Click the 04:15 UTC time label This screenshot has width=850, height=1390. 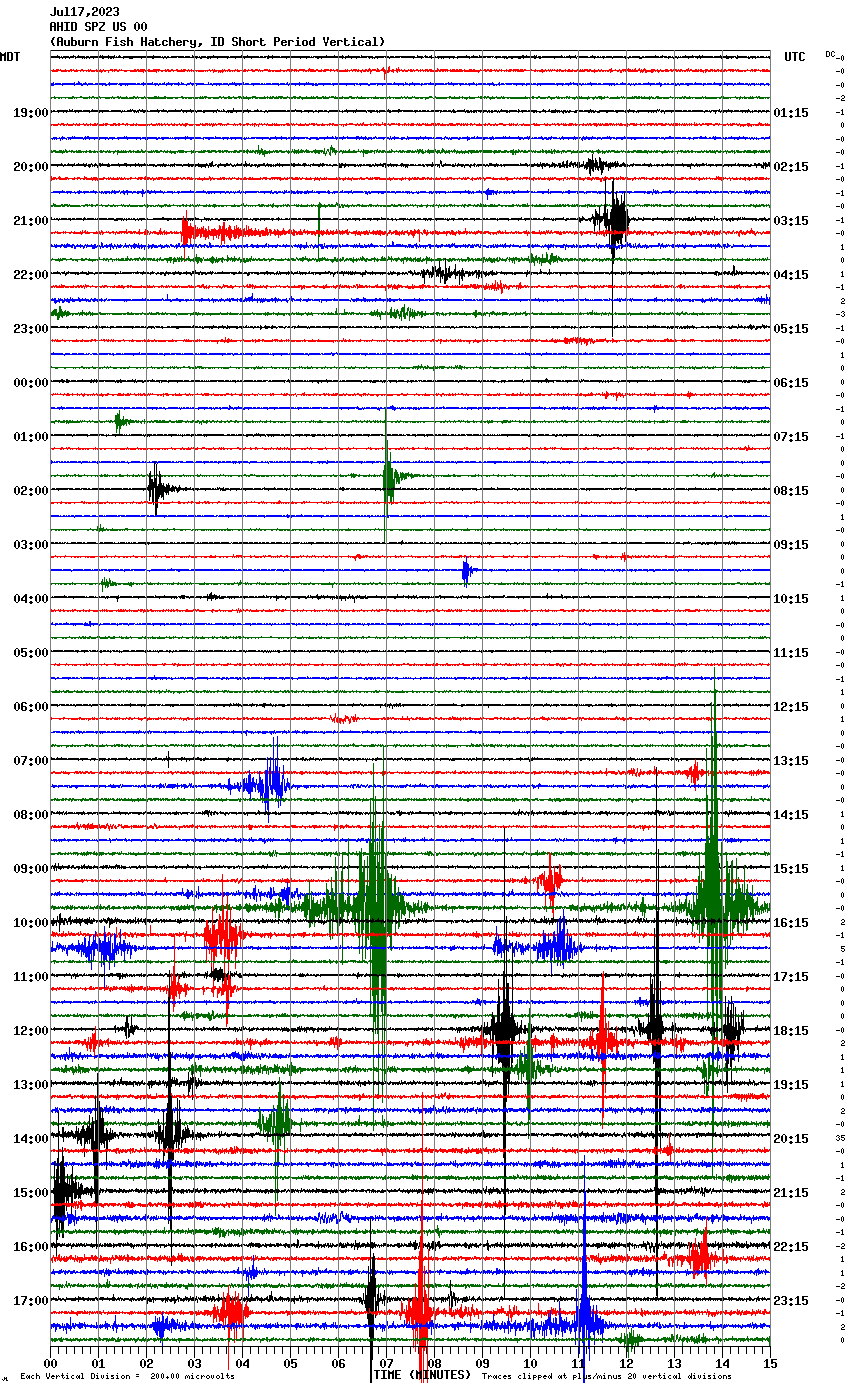[791, 275]
